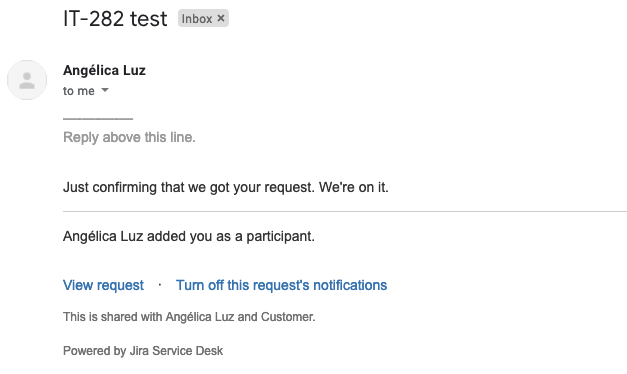Click the word 'Customer' in the shared-with line
The width and height of the screenshot is (627, 374).
click(x=287, y=317)
